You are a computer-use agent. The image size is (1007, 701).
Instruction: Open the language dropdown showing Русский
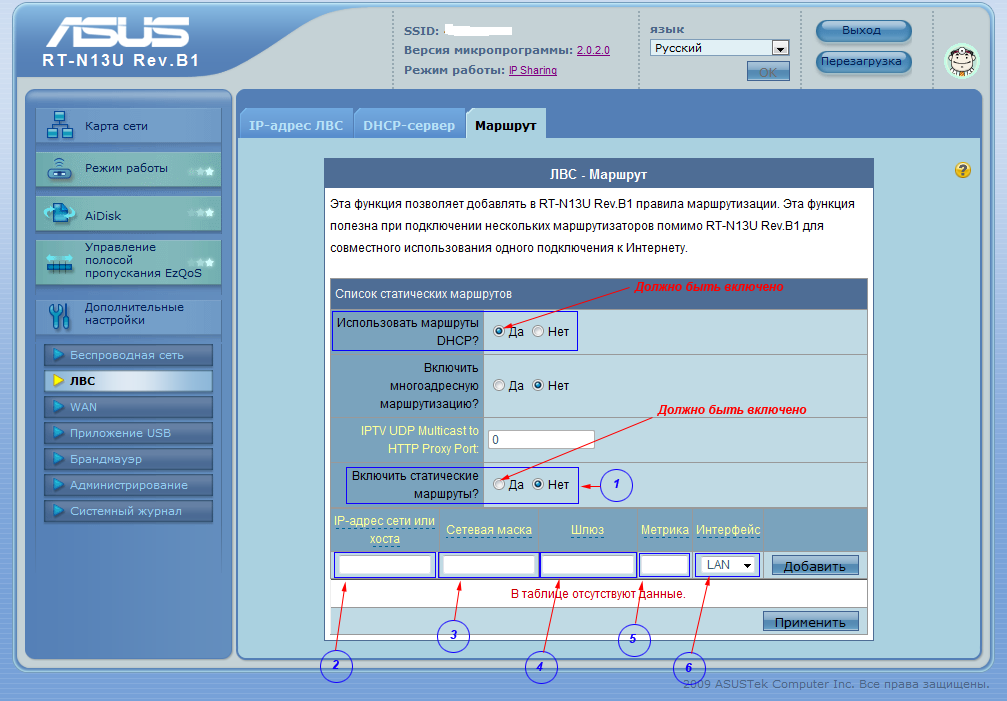[x=719, y=48]
